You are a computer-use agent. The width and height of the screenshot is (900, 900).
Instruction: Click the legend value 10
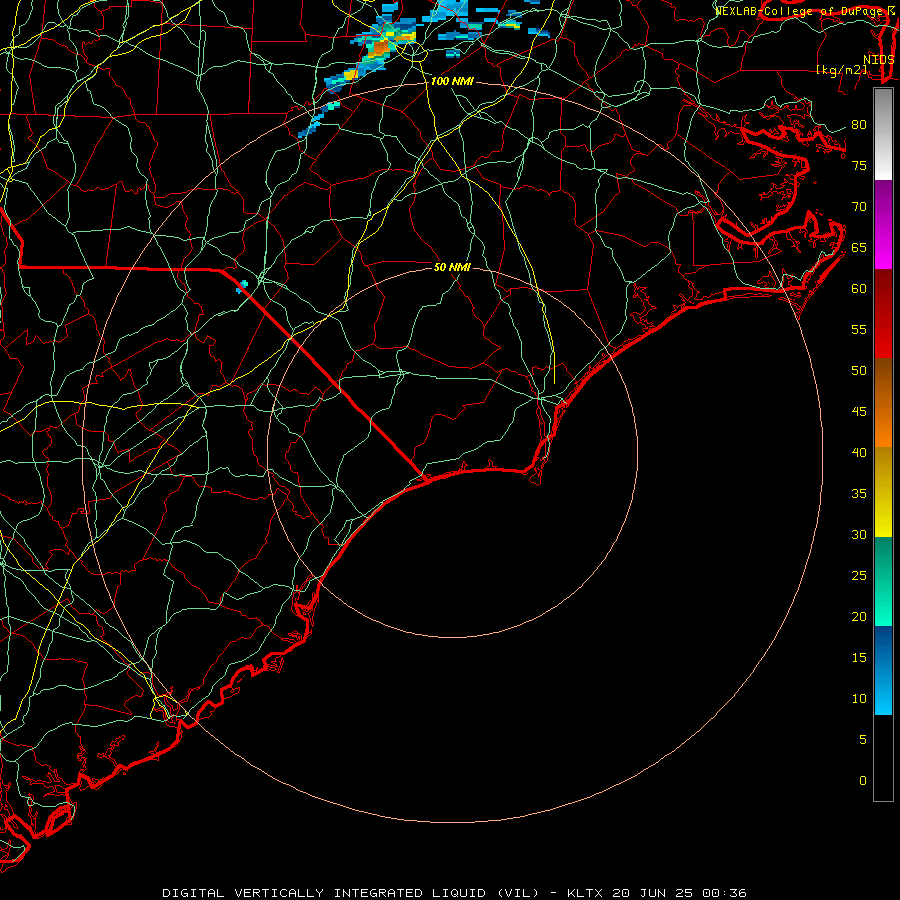859,699
